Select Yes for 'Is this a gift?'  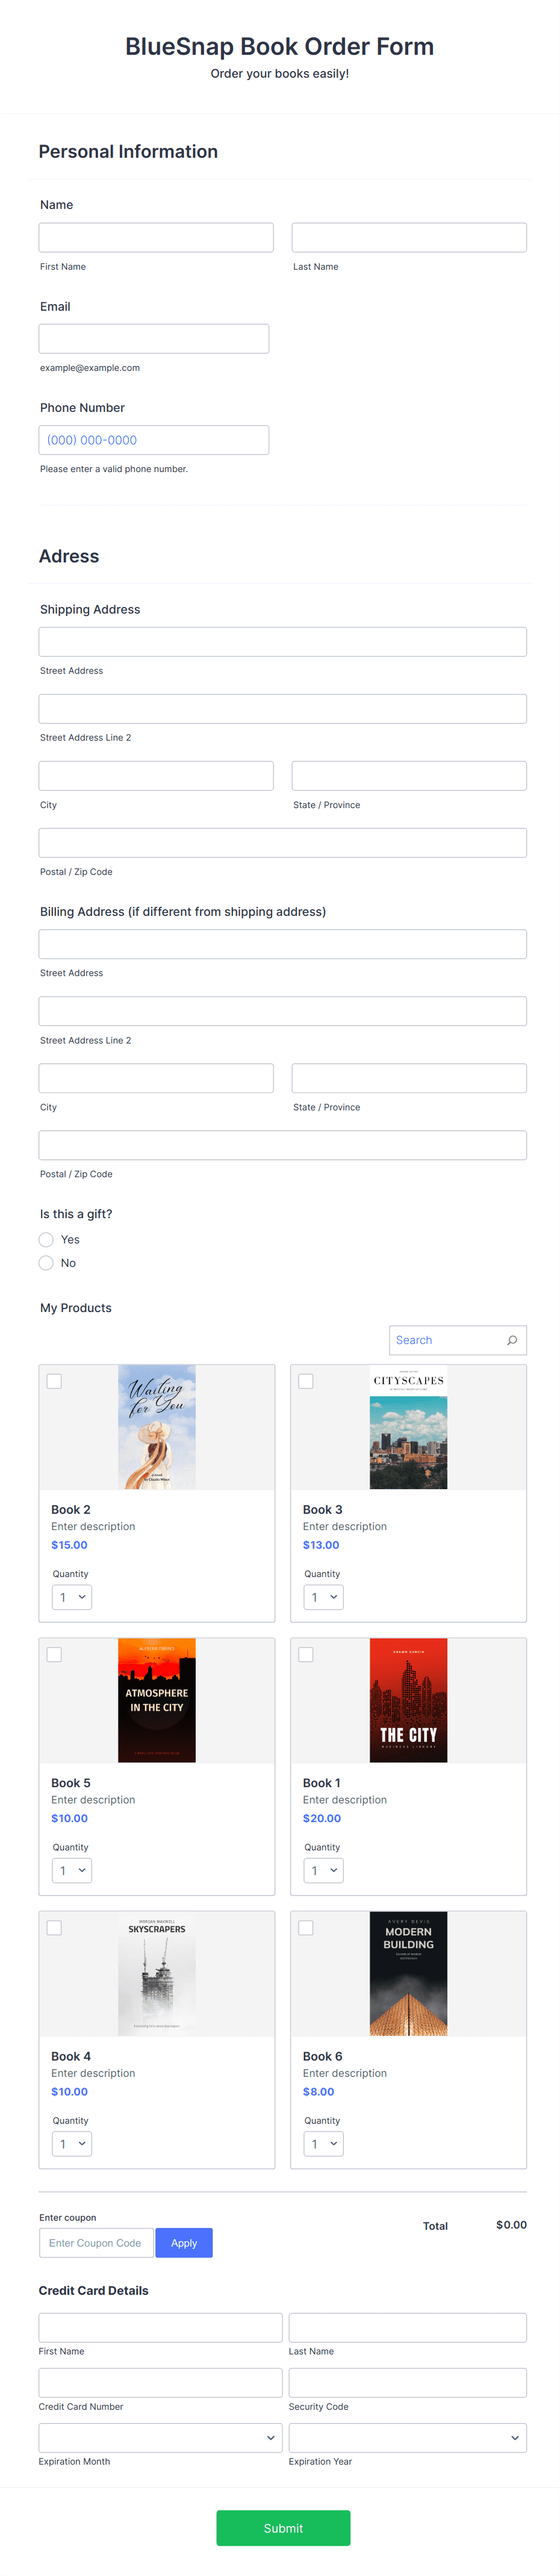click(x=46, y=1239)
